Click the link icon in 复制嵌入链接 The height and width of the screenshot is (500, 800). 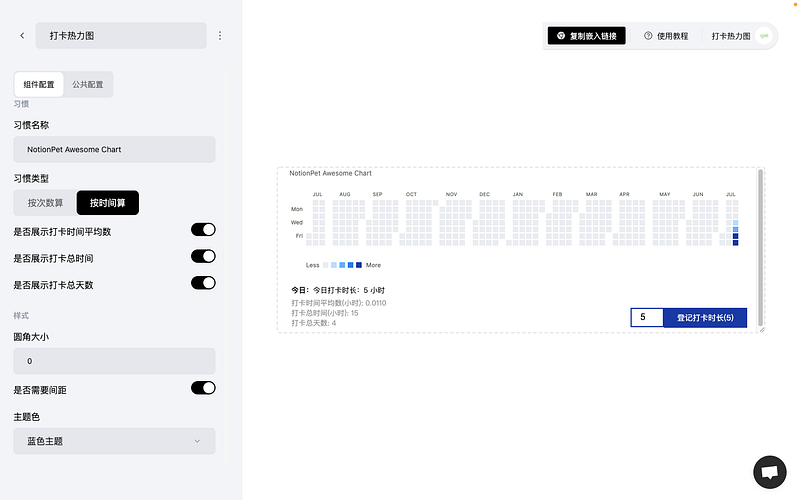click(x=561, y=36)
